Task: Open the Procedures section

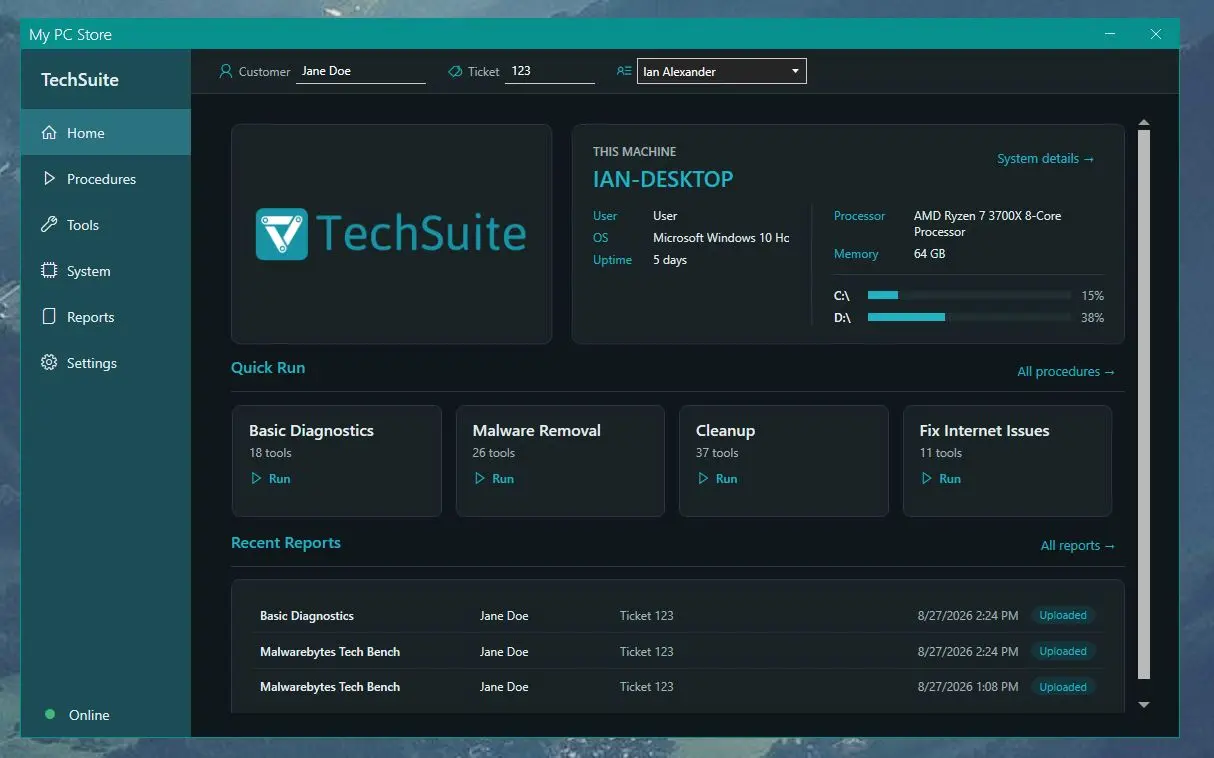Action: 106,179
